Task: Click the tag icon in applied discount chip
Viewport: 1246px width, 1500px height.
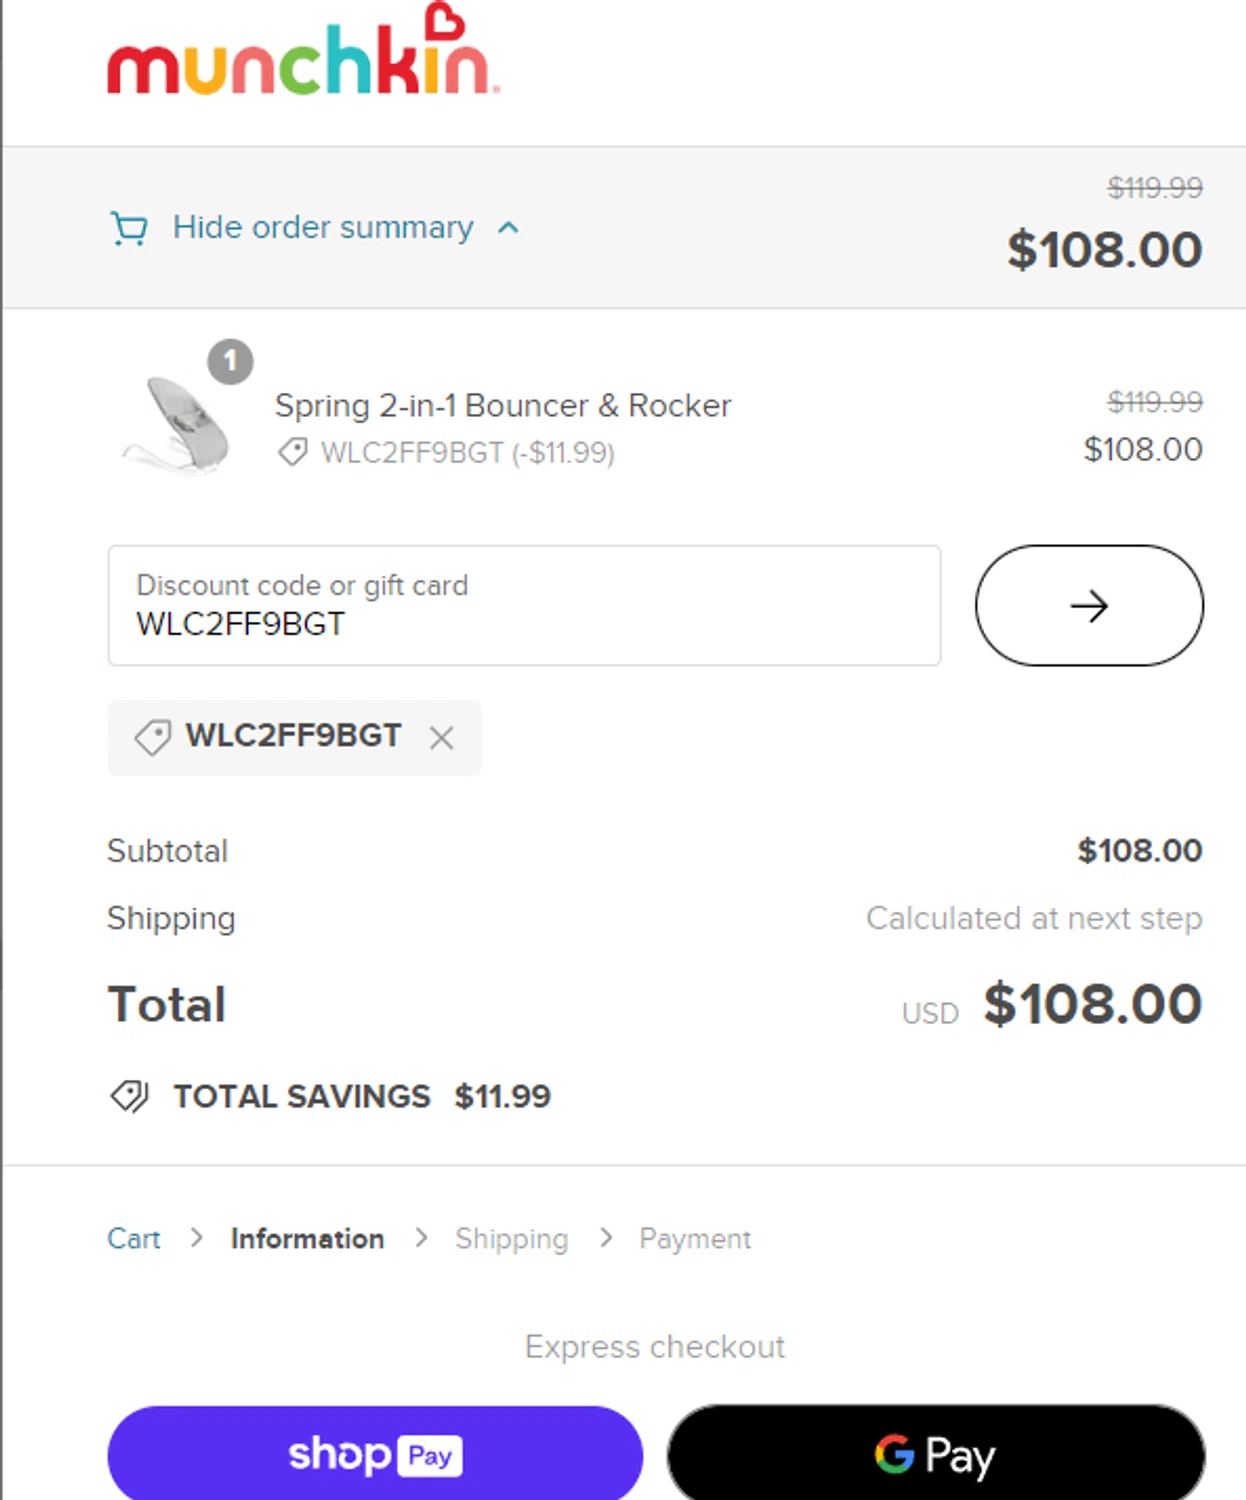Action: (x=153, y=738)
